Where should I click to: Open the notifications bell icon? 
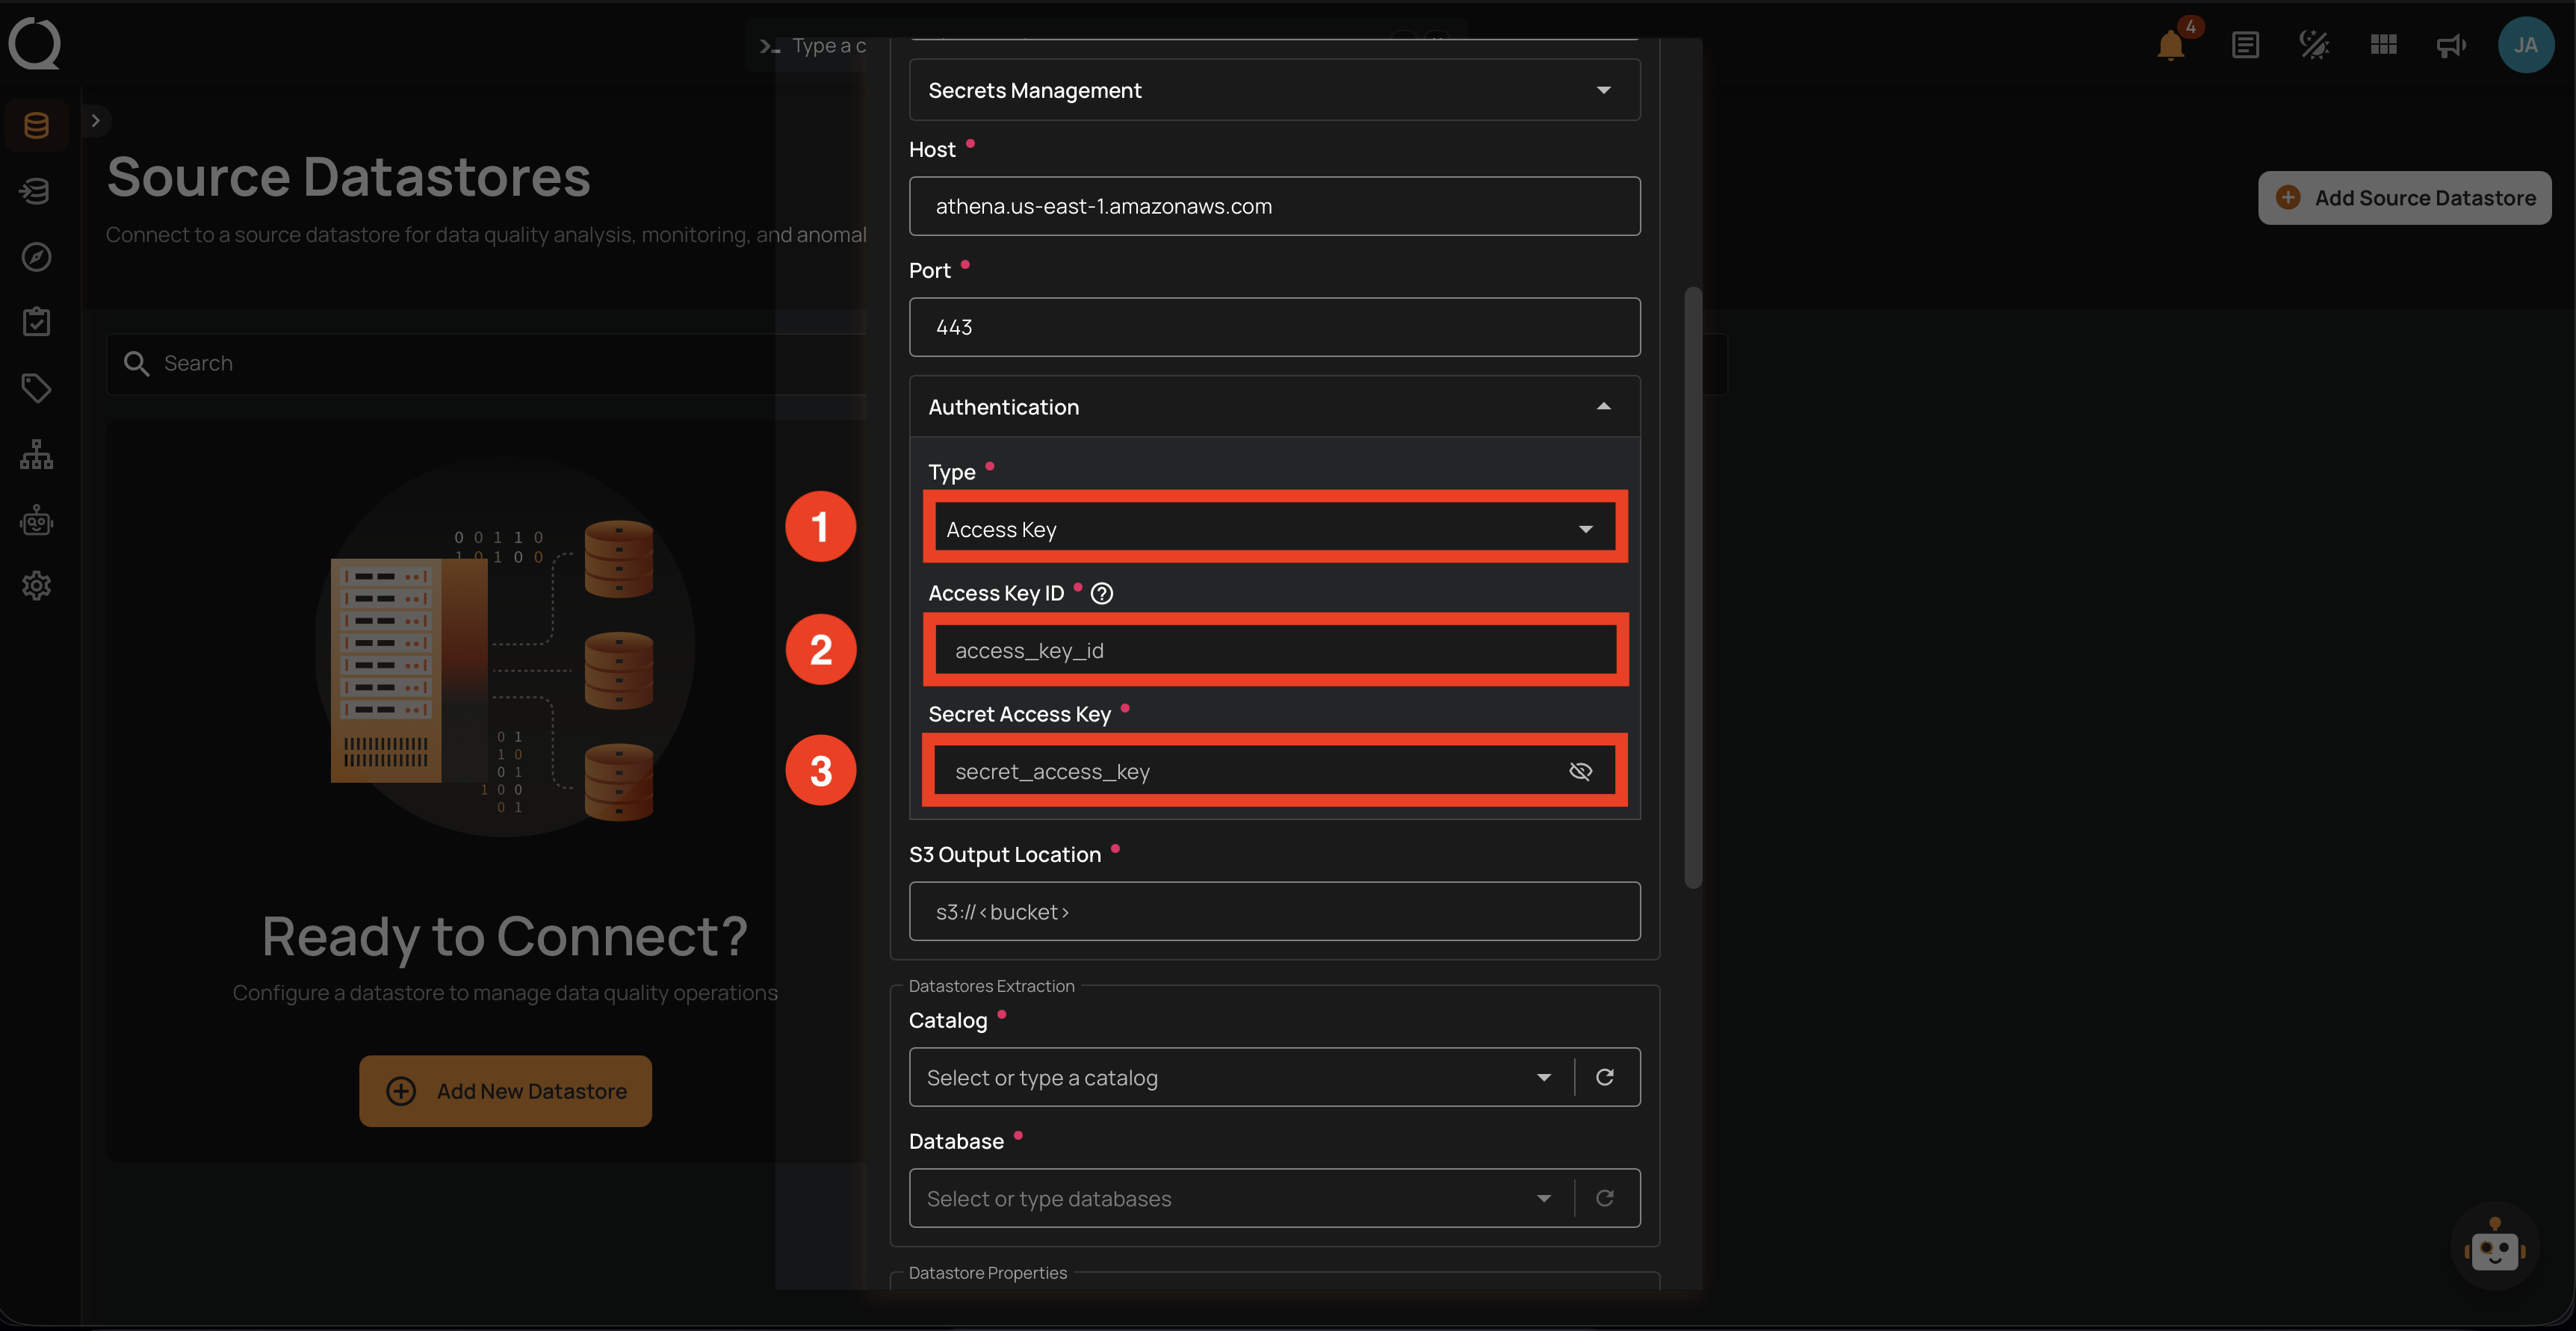point(2171,45)
